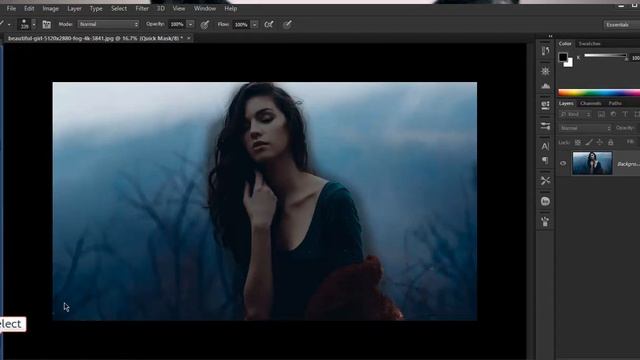Open the Type menu

click(x=96, y=8)
